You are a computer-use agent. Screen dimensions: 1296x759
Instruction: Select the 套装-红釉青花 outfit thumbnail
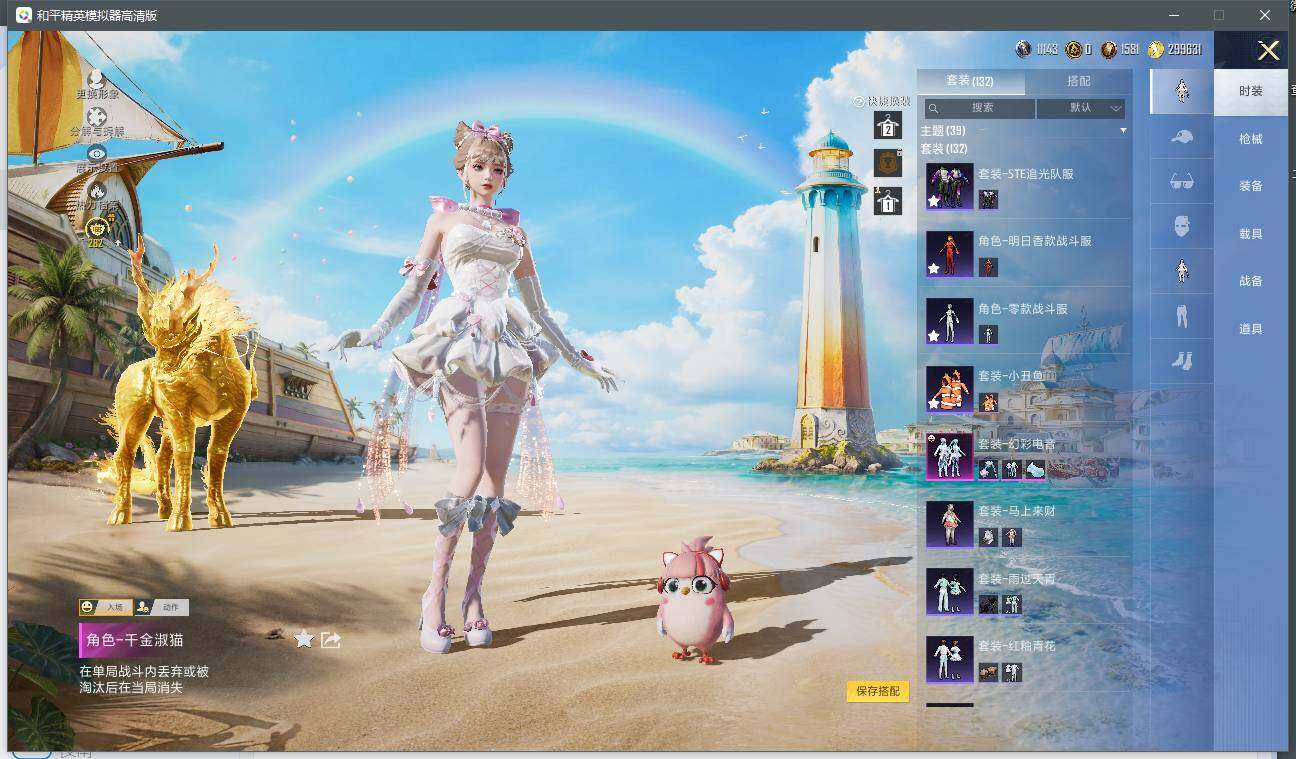coord(949,659)
